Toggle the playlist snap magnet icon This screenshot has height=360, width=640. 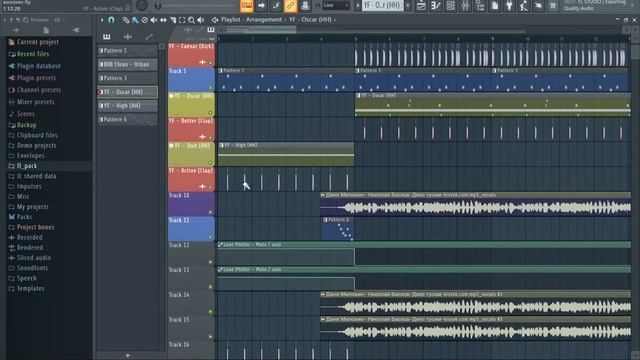[x=111, y=20]
